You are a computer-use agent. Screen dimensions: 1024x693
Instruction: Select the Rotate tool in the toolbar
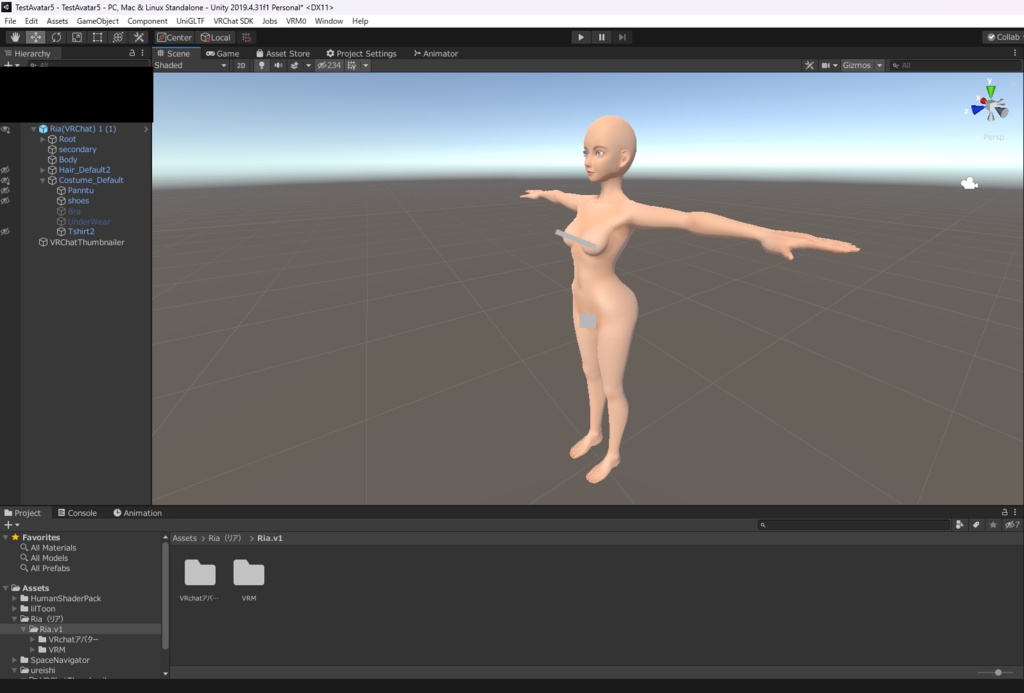point(56,37)
